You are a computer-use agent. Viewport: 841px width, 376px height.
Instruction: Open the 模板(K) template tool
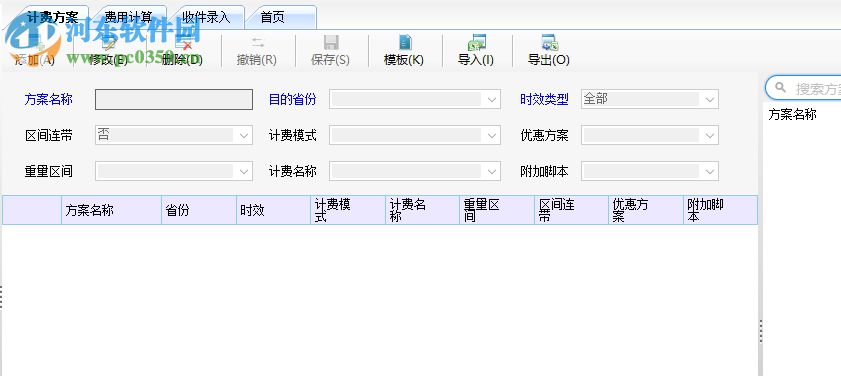[404, 51]
